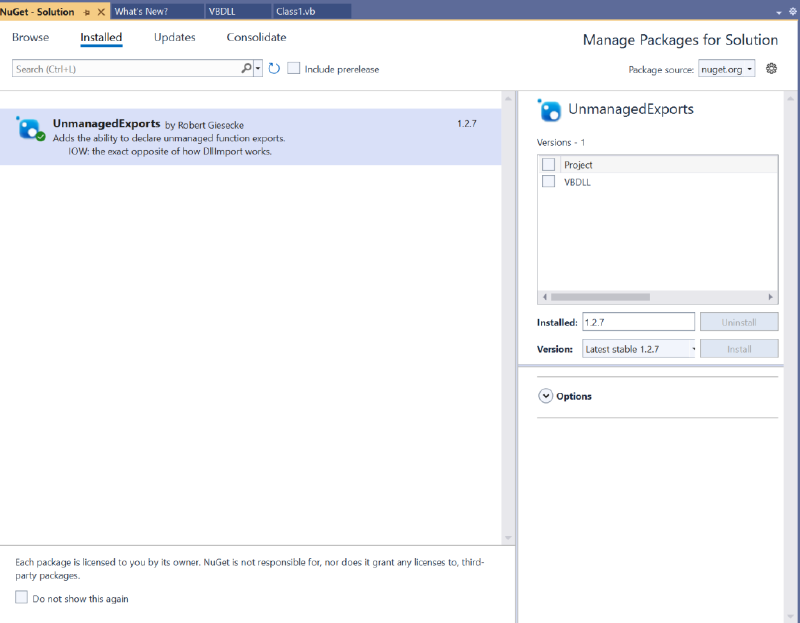
Task: Click left arrow of project list scrollbar
Action: [x=544, y=297]
